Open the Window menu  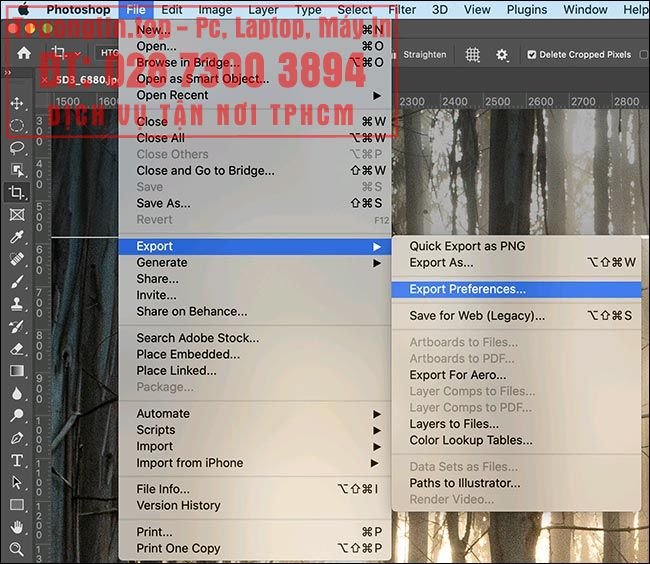(x=585, y=9)
